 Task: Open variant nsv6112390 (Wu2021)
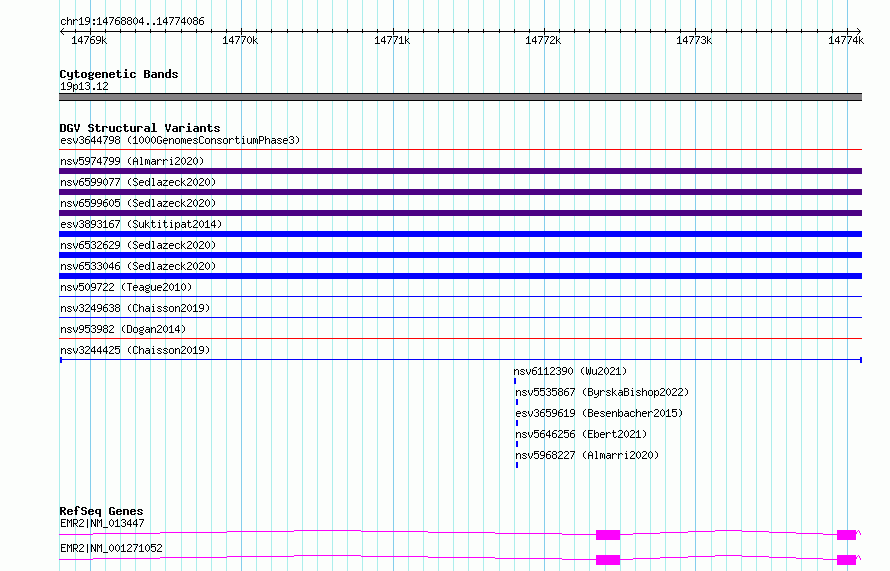click(570, 371)
